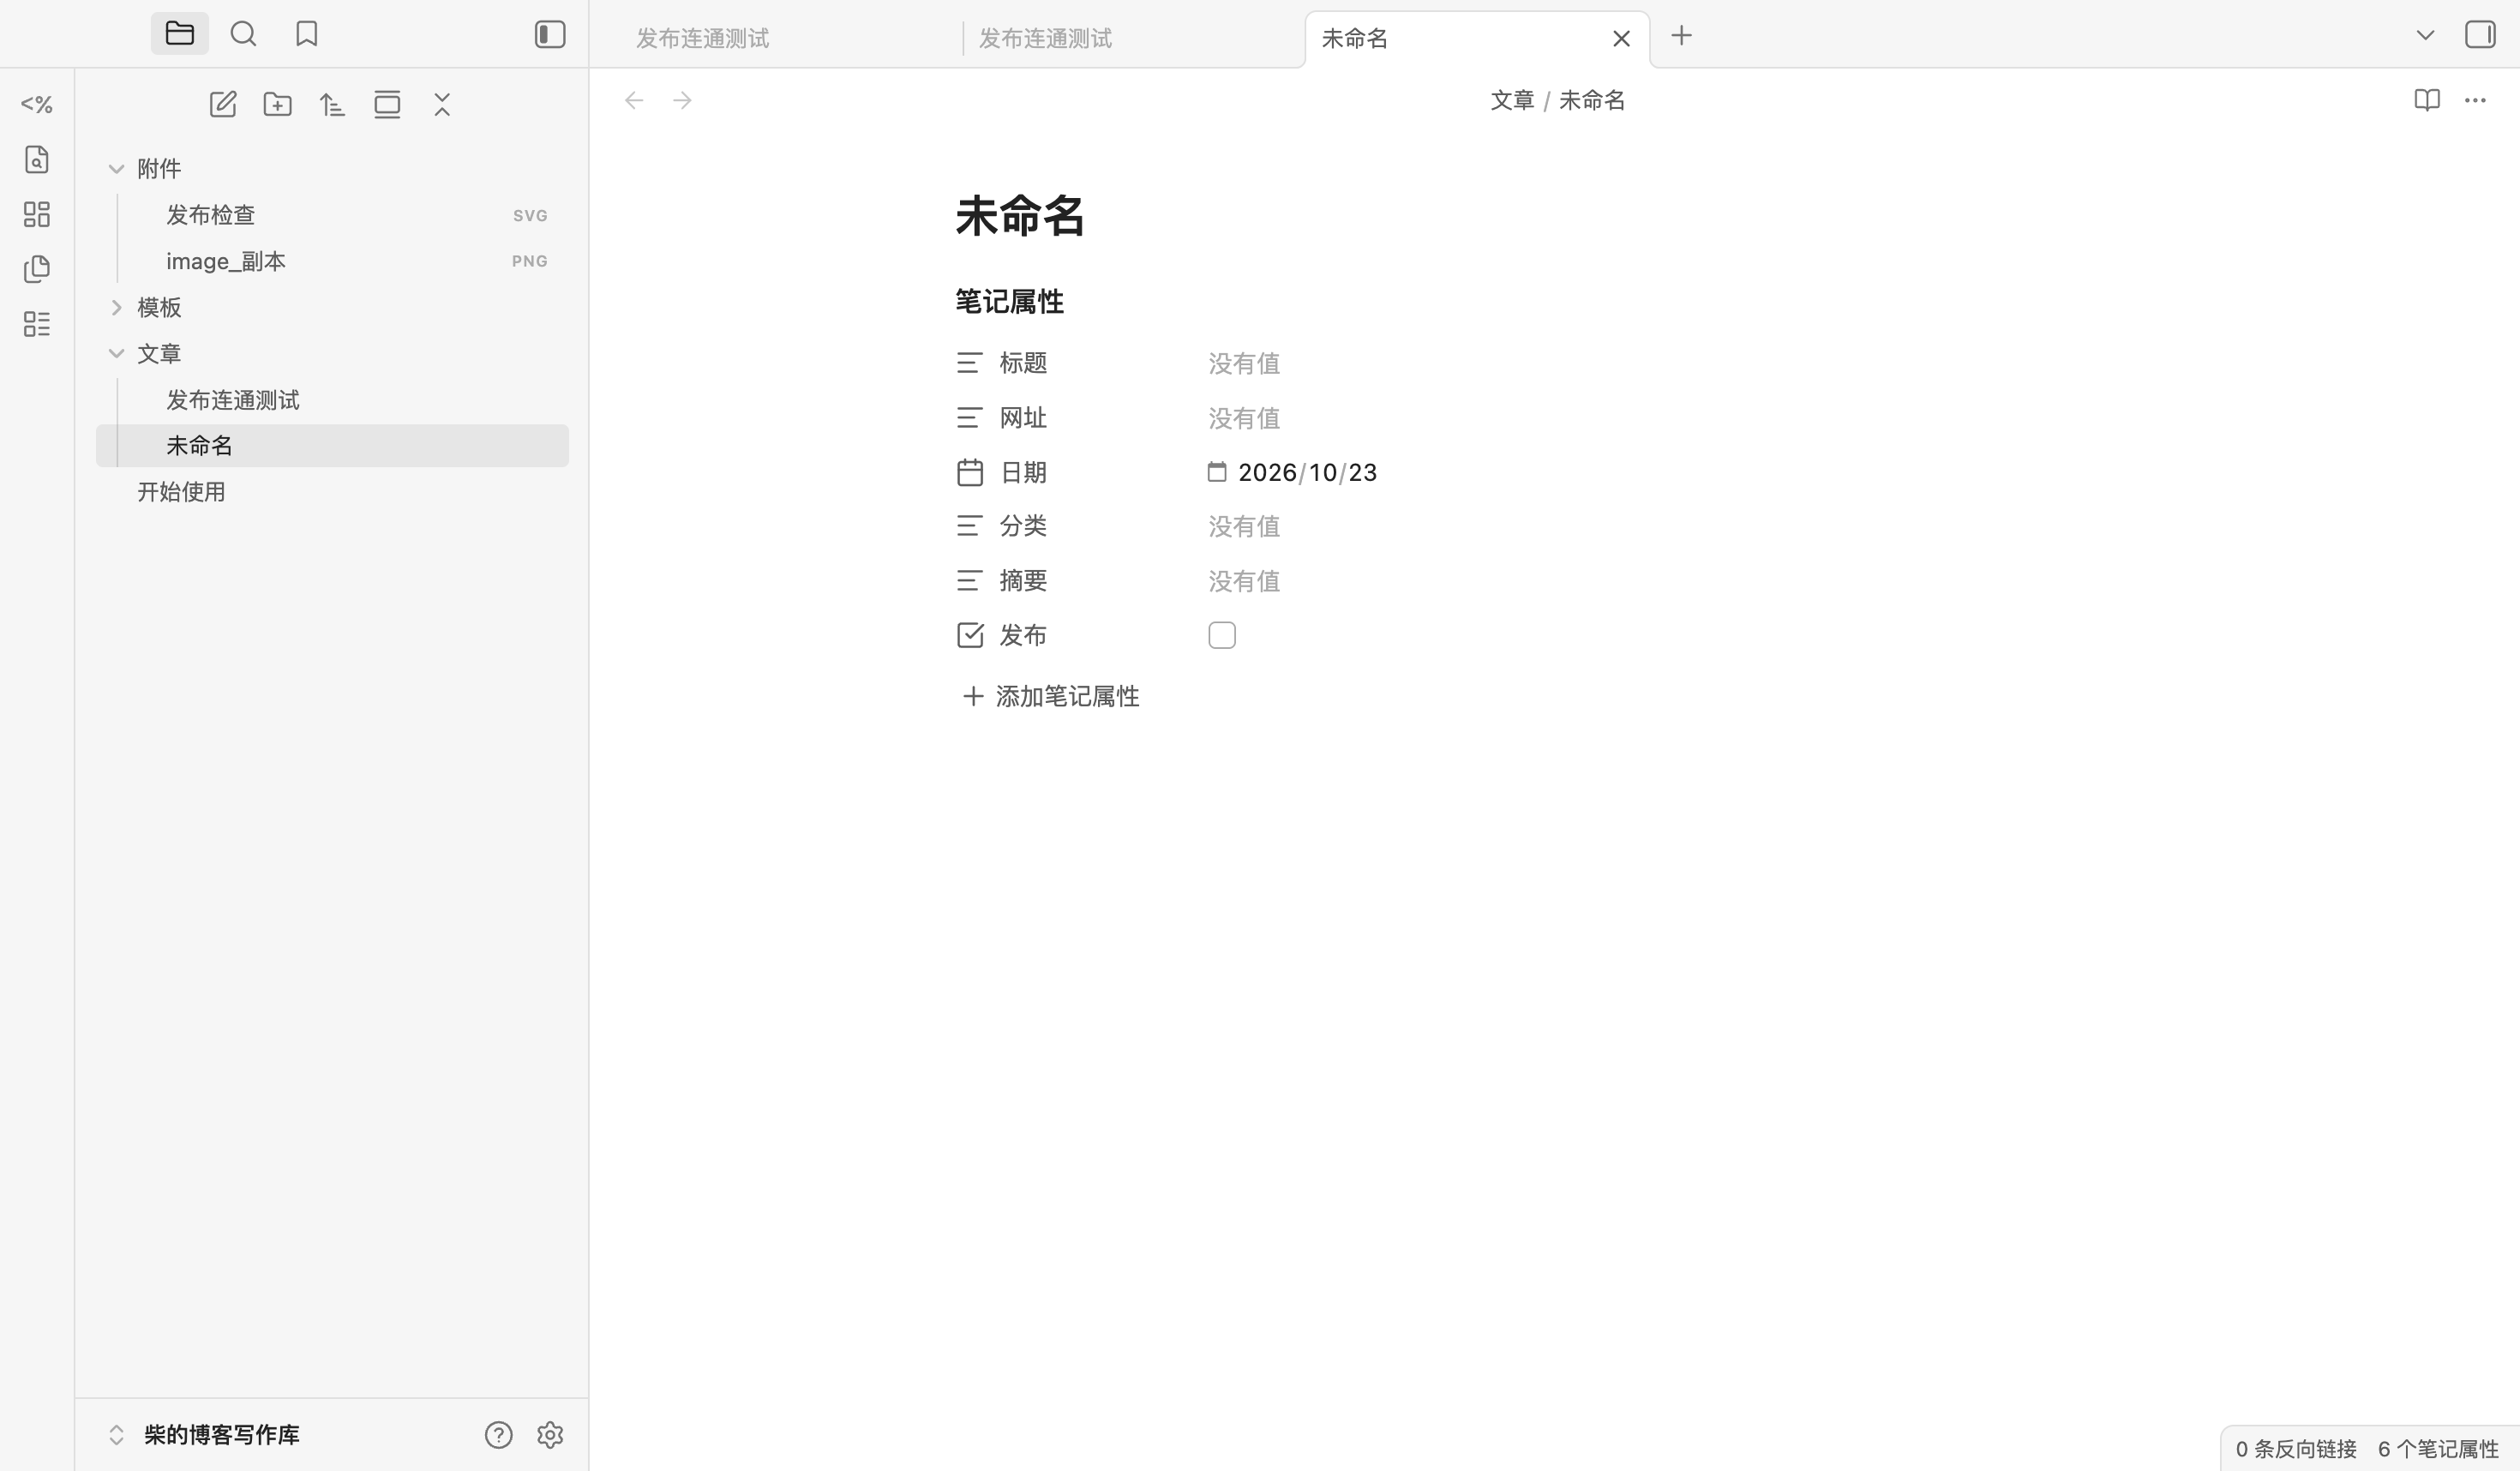Toggle the left sidebar collapse icon

[550, 35]
